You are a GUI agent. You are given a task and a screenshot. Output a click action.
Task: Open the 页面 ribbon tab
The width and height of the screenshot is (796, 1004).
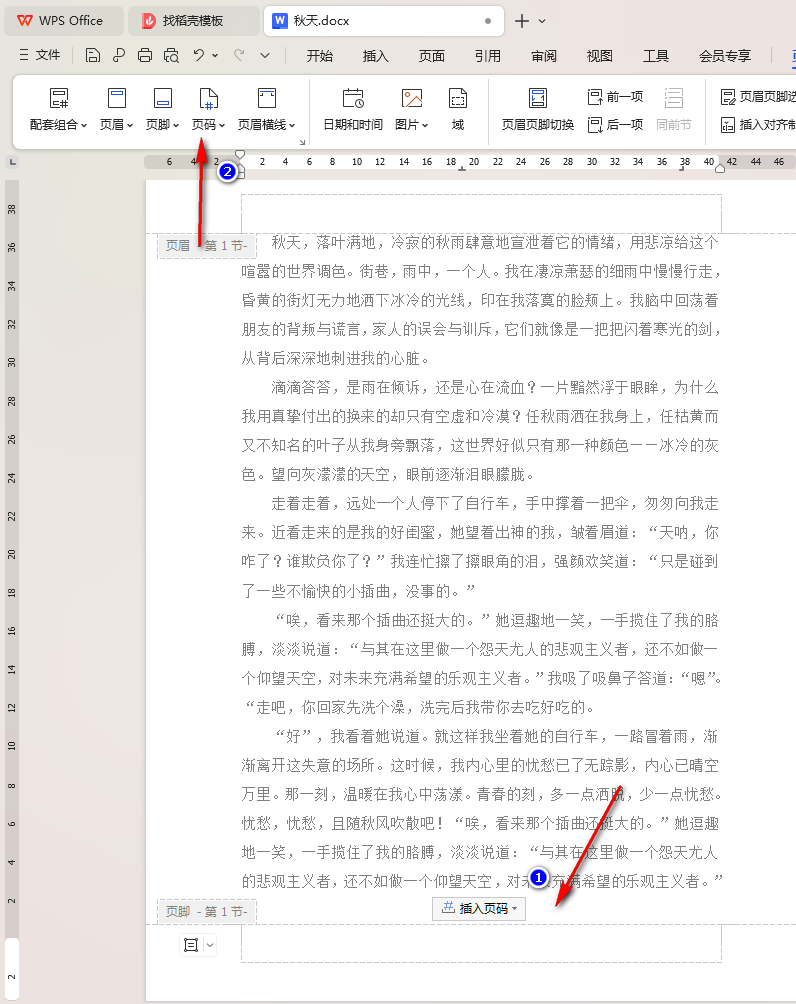pos(432,56)
